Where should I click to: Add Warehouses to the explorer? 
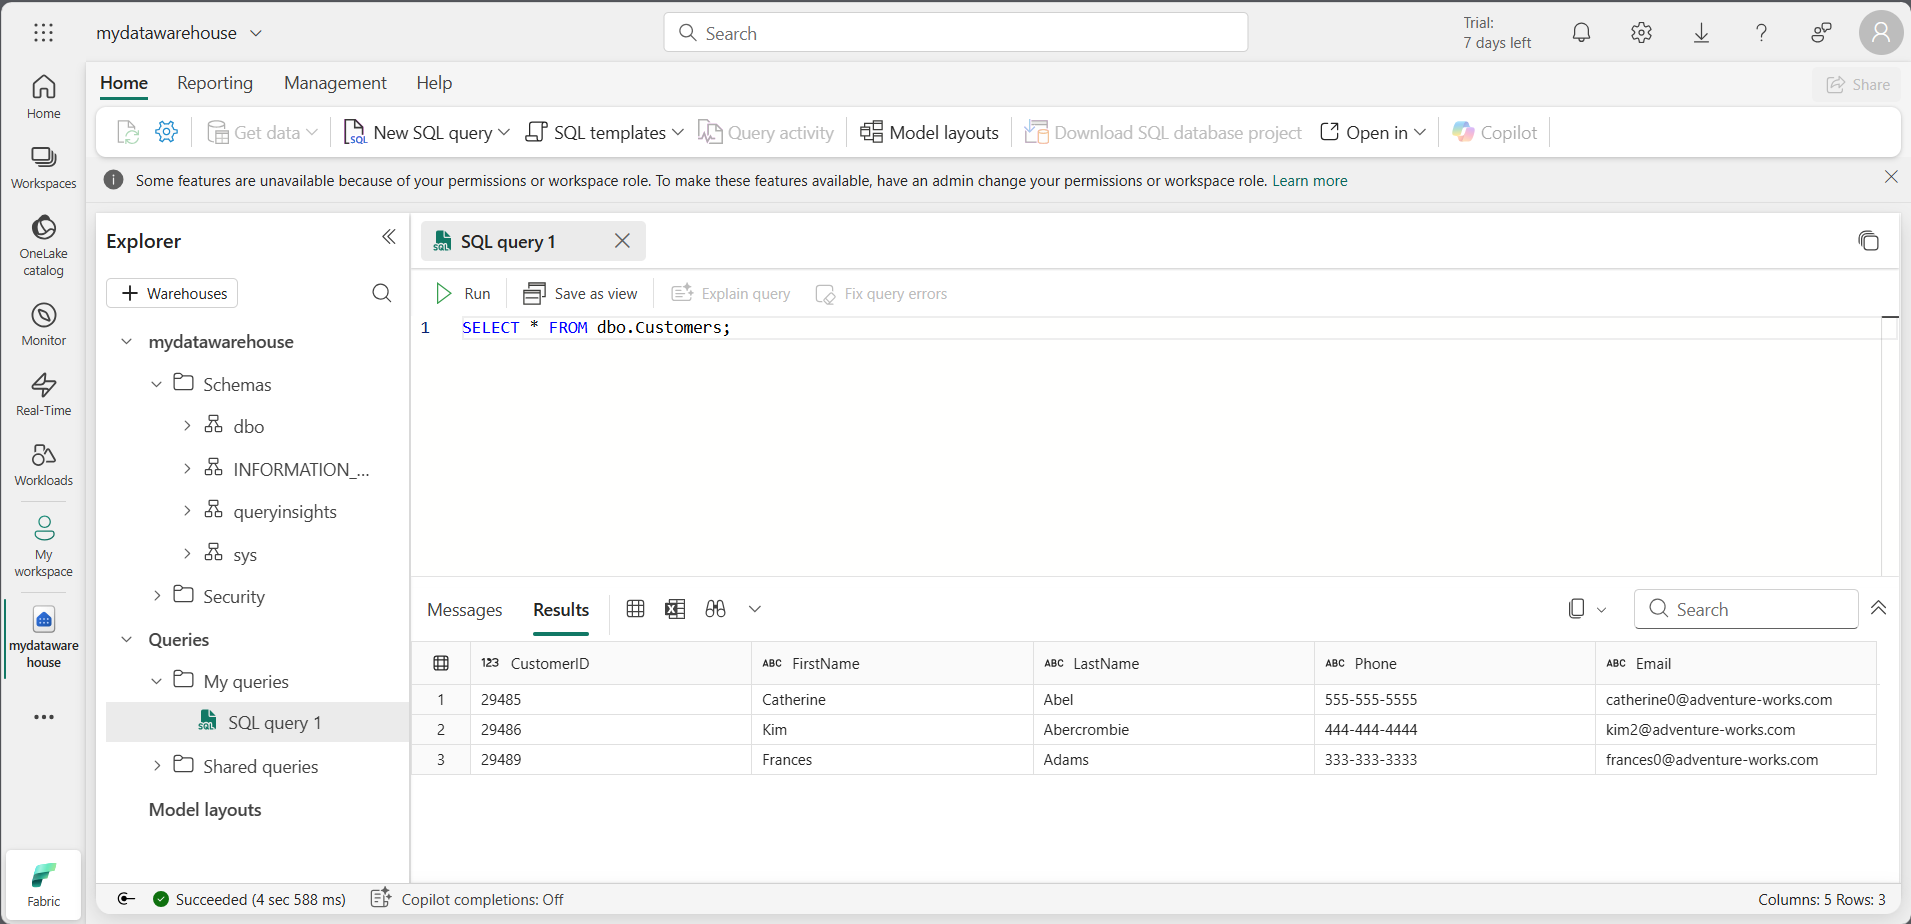[x=172, y=293]
